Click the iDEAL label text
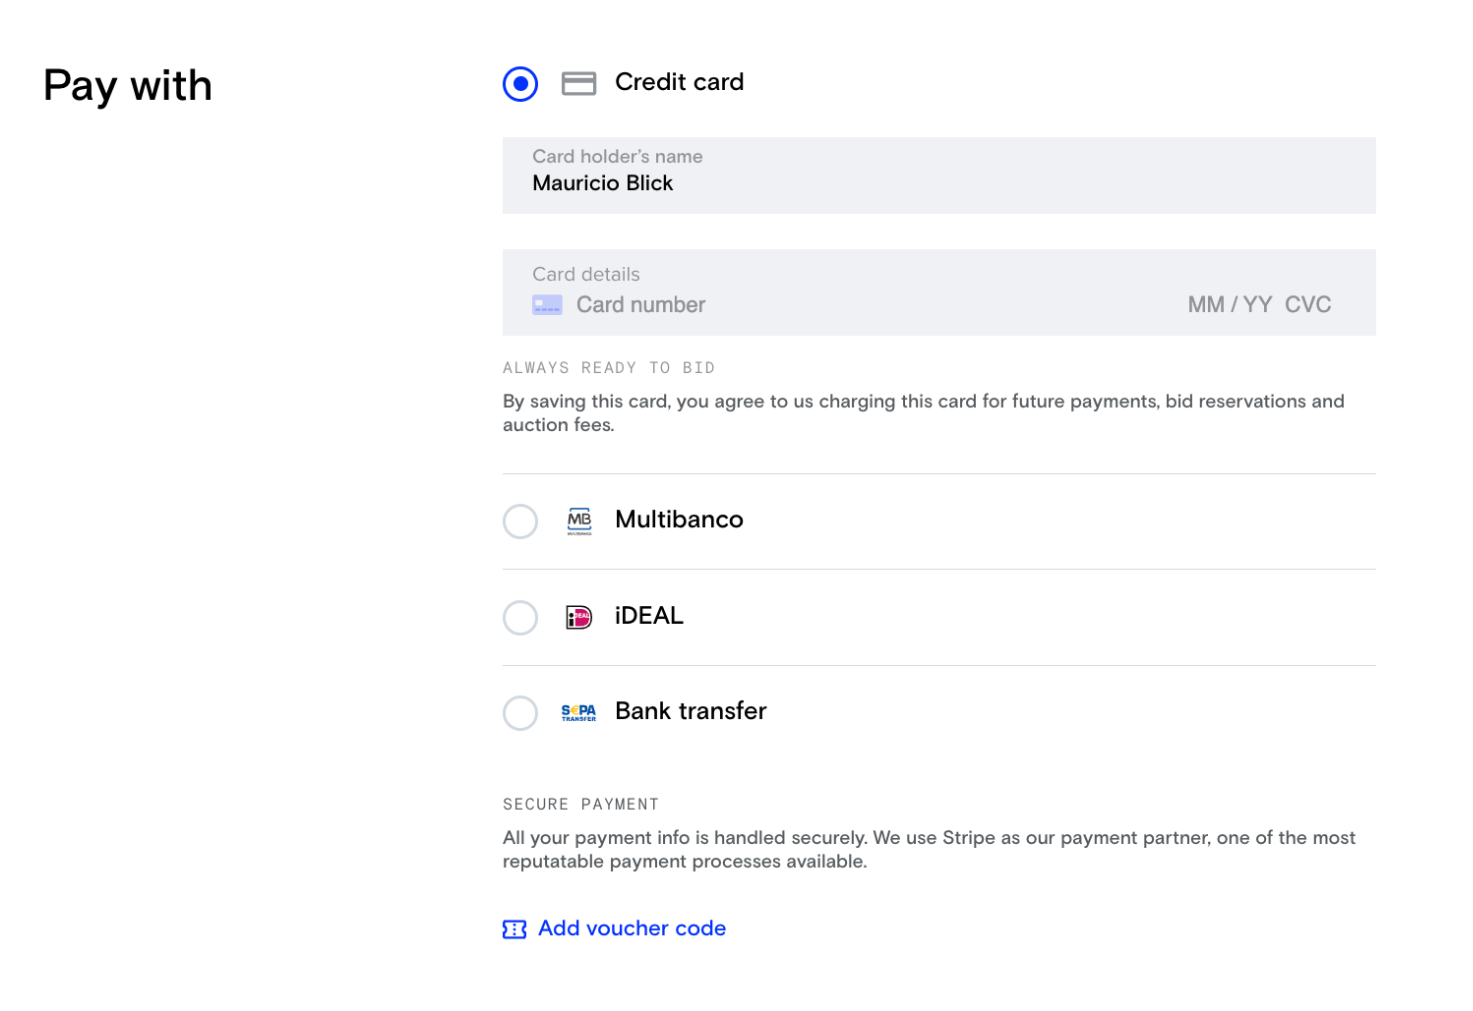This screenshot has width=1473, height=1011. click(649, 615)
